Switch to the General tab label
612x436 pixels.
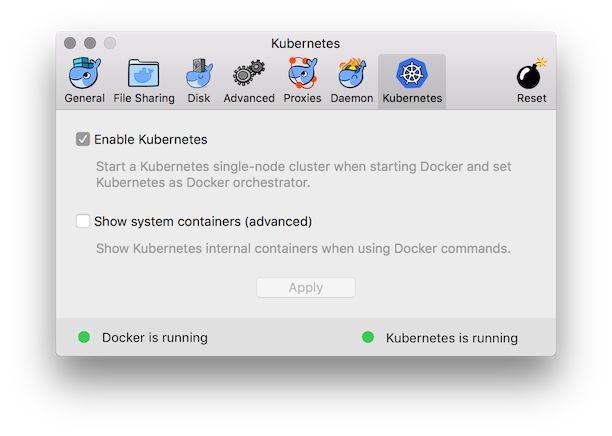84,98
